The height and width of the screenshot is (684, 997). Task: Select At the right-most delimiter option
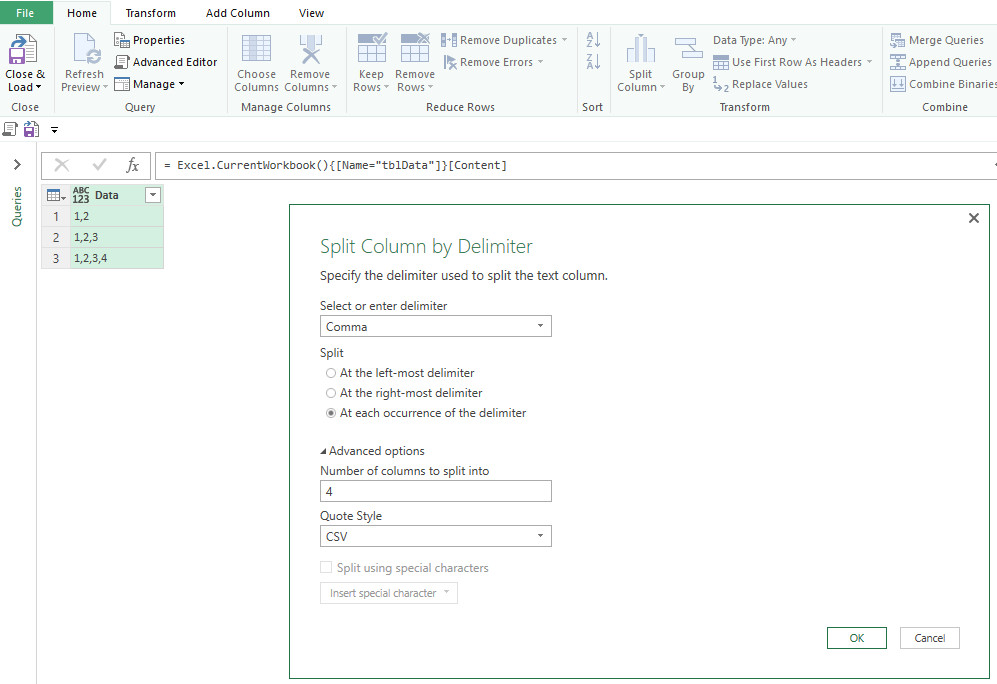(x=331, y=393)
